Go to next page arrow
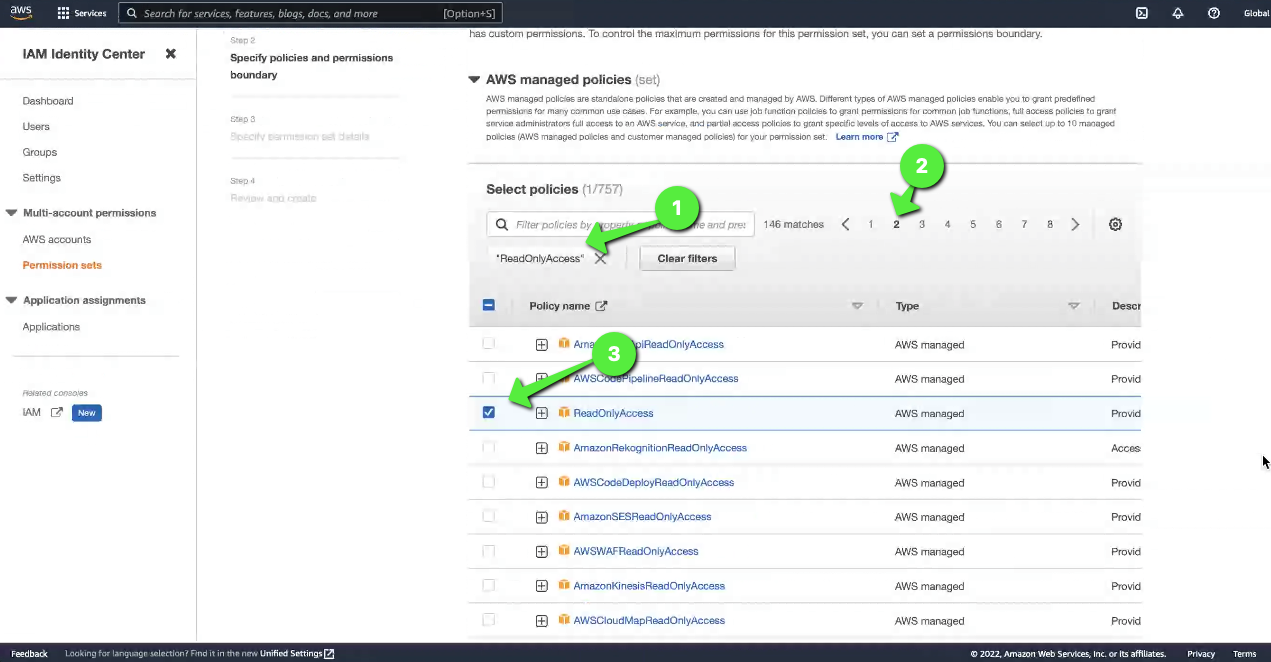Screen dimensions: 1271x662 click(1075, 224)
